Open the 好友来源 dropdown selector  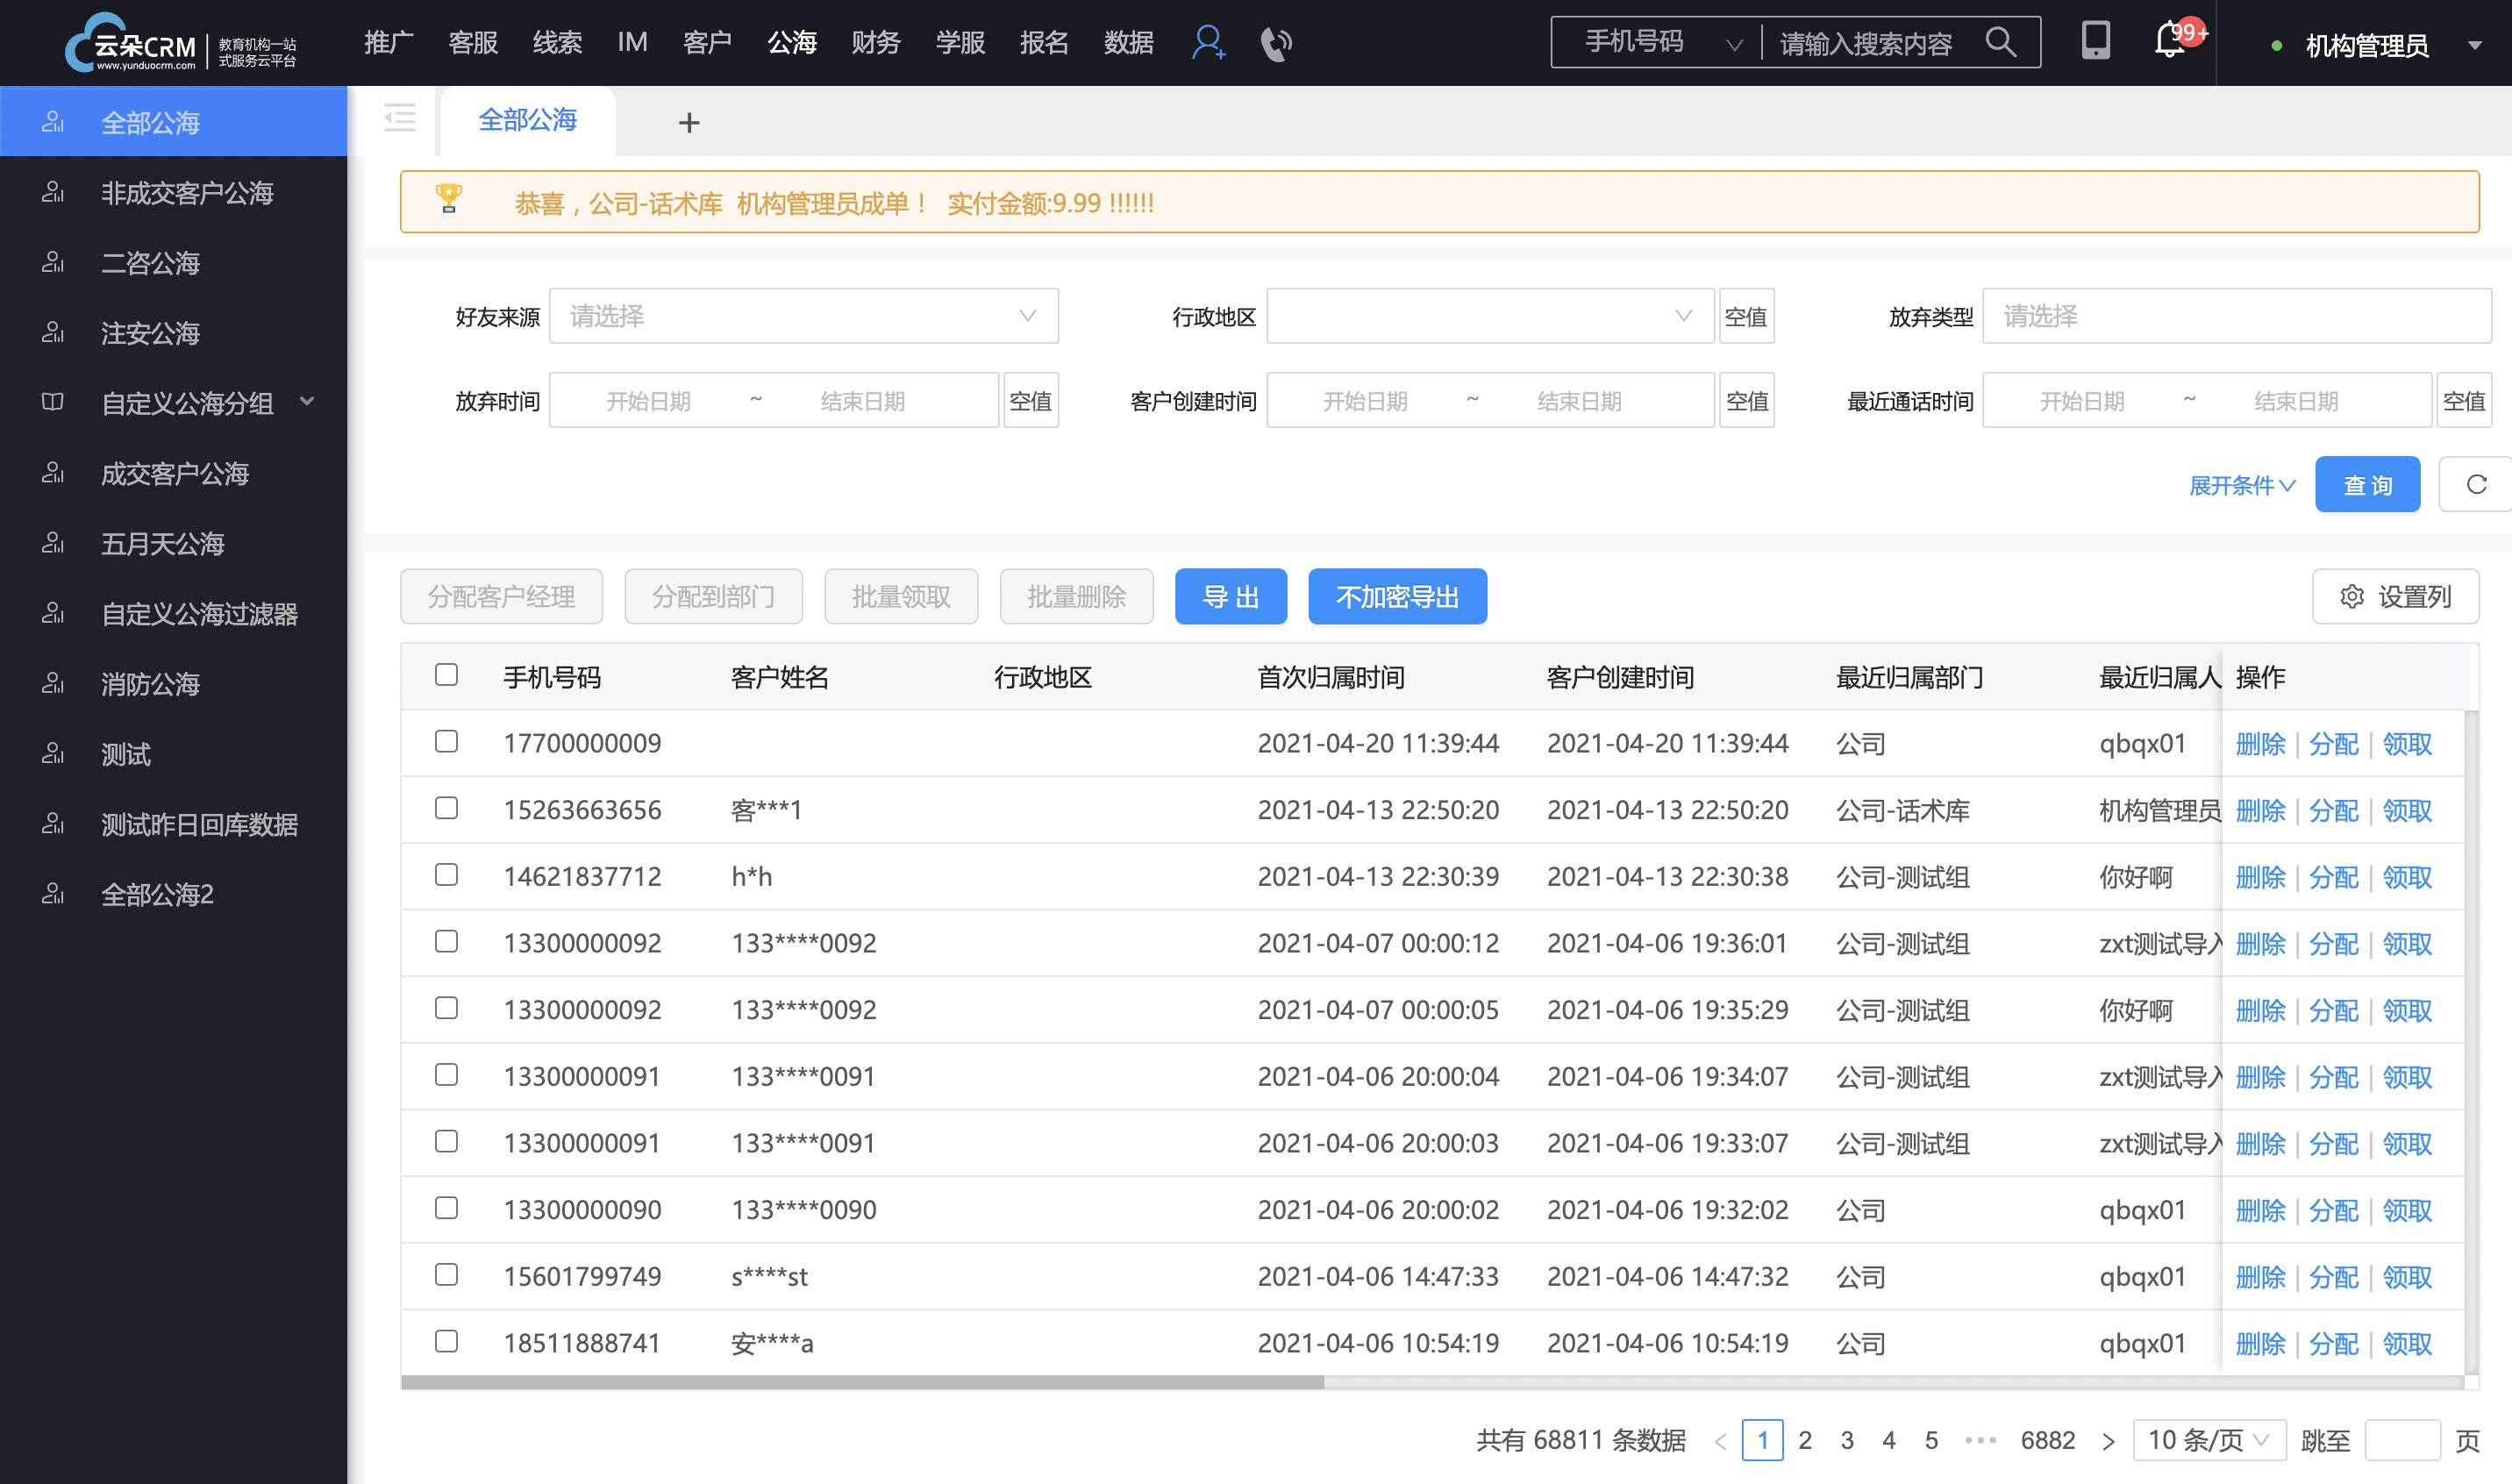coord(800,318)
